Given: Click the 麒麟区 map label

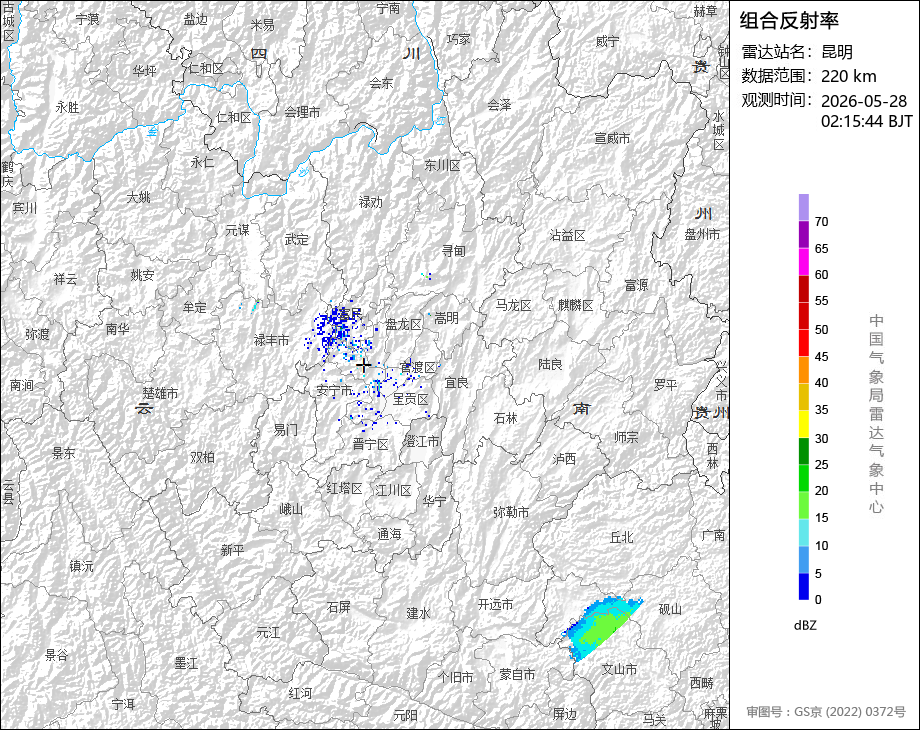Looking at the screenshot, I should [x=576, y=305].
